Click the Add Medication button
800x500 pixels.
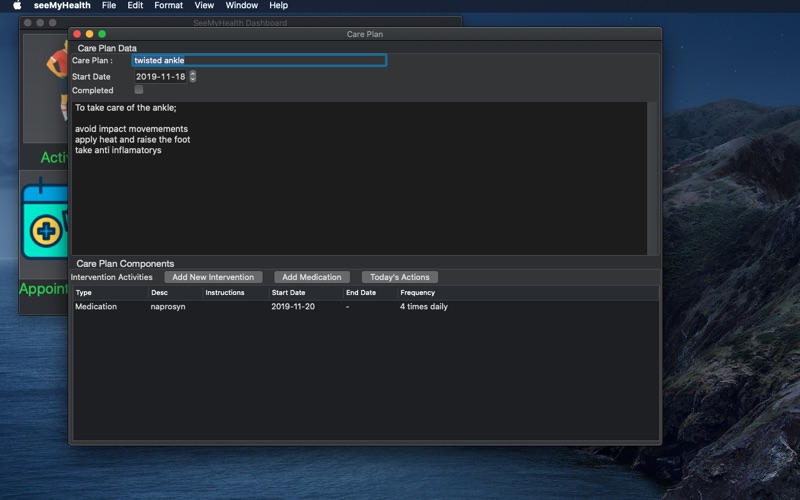coord(312,277)
